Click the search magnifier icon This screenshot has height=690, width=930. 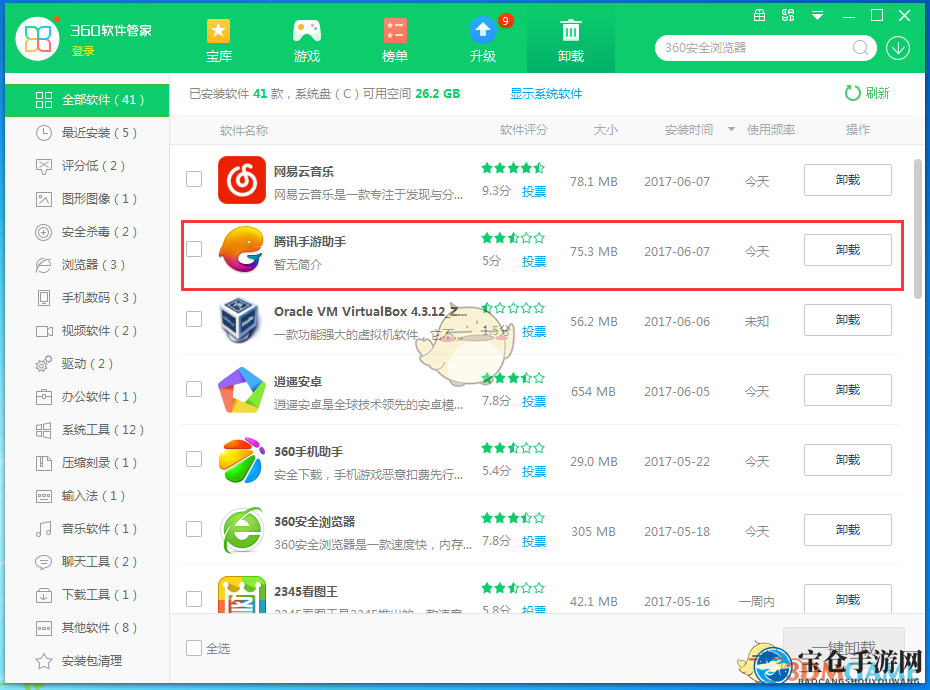click(x=860, y=48)
